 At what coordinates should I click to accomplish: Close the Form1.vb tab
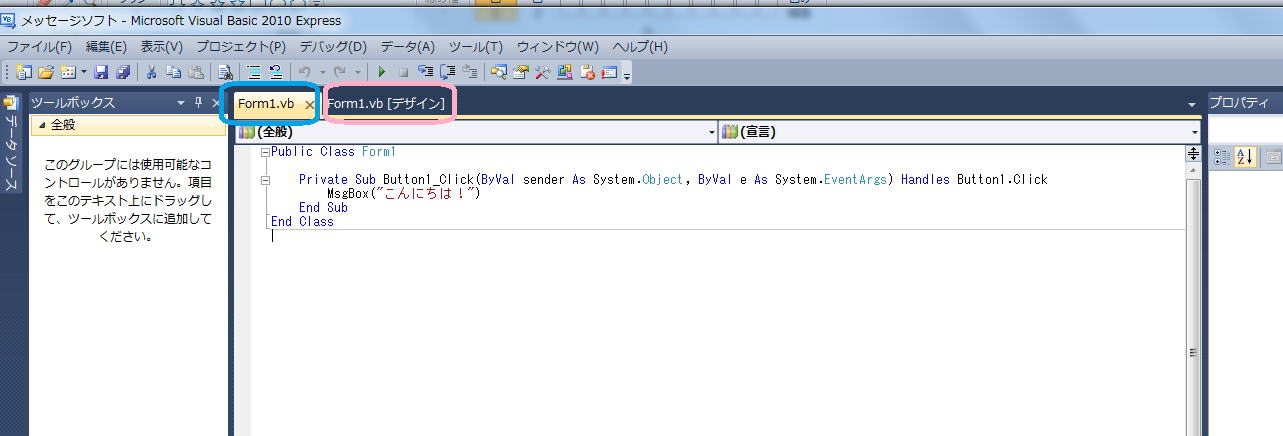309,105
